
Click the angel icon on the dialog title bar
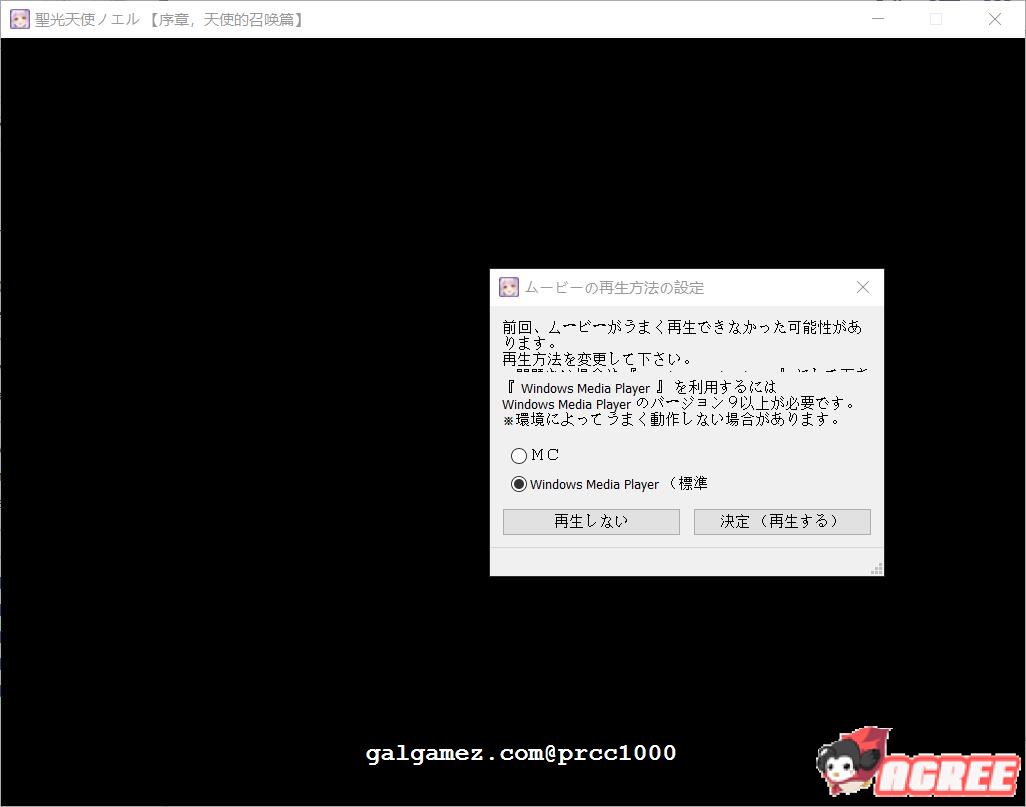[508, 287]
